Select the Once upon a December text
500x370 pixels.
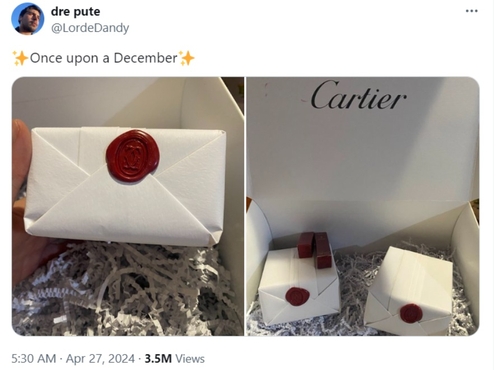(104, 58)
